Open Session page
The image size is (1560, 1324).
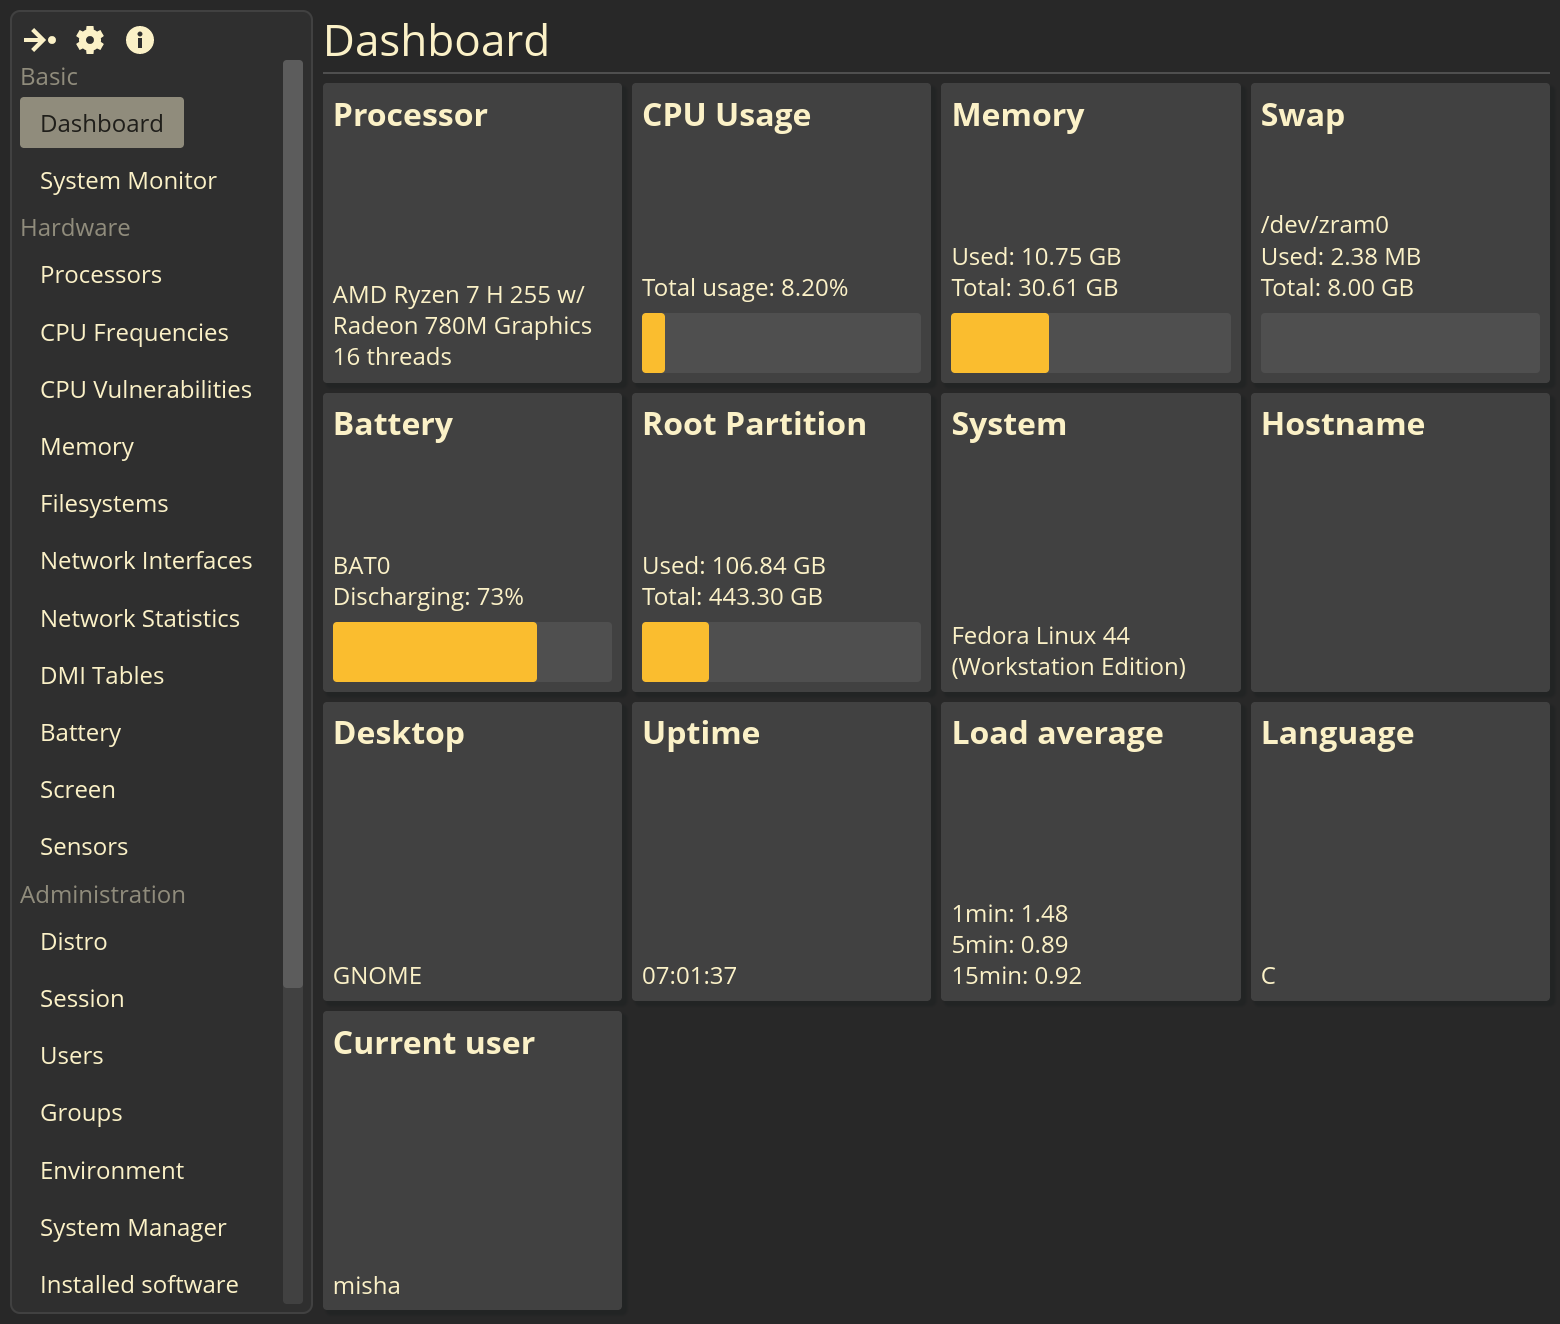coord(82,998)
